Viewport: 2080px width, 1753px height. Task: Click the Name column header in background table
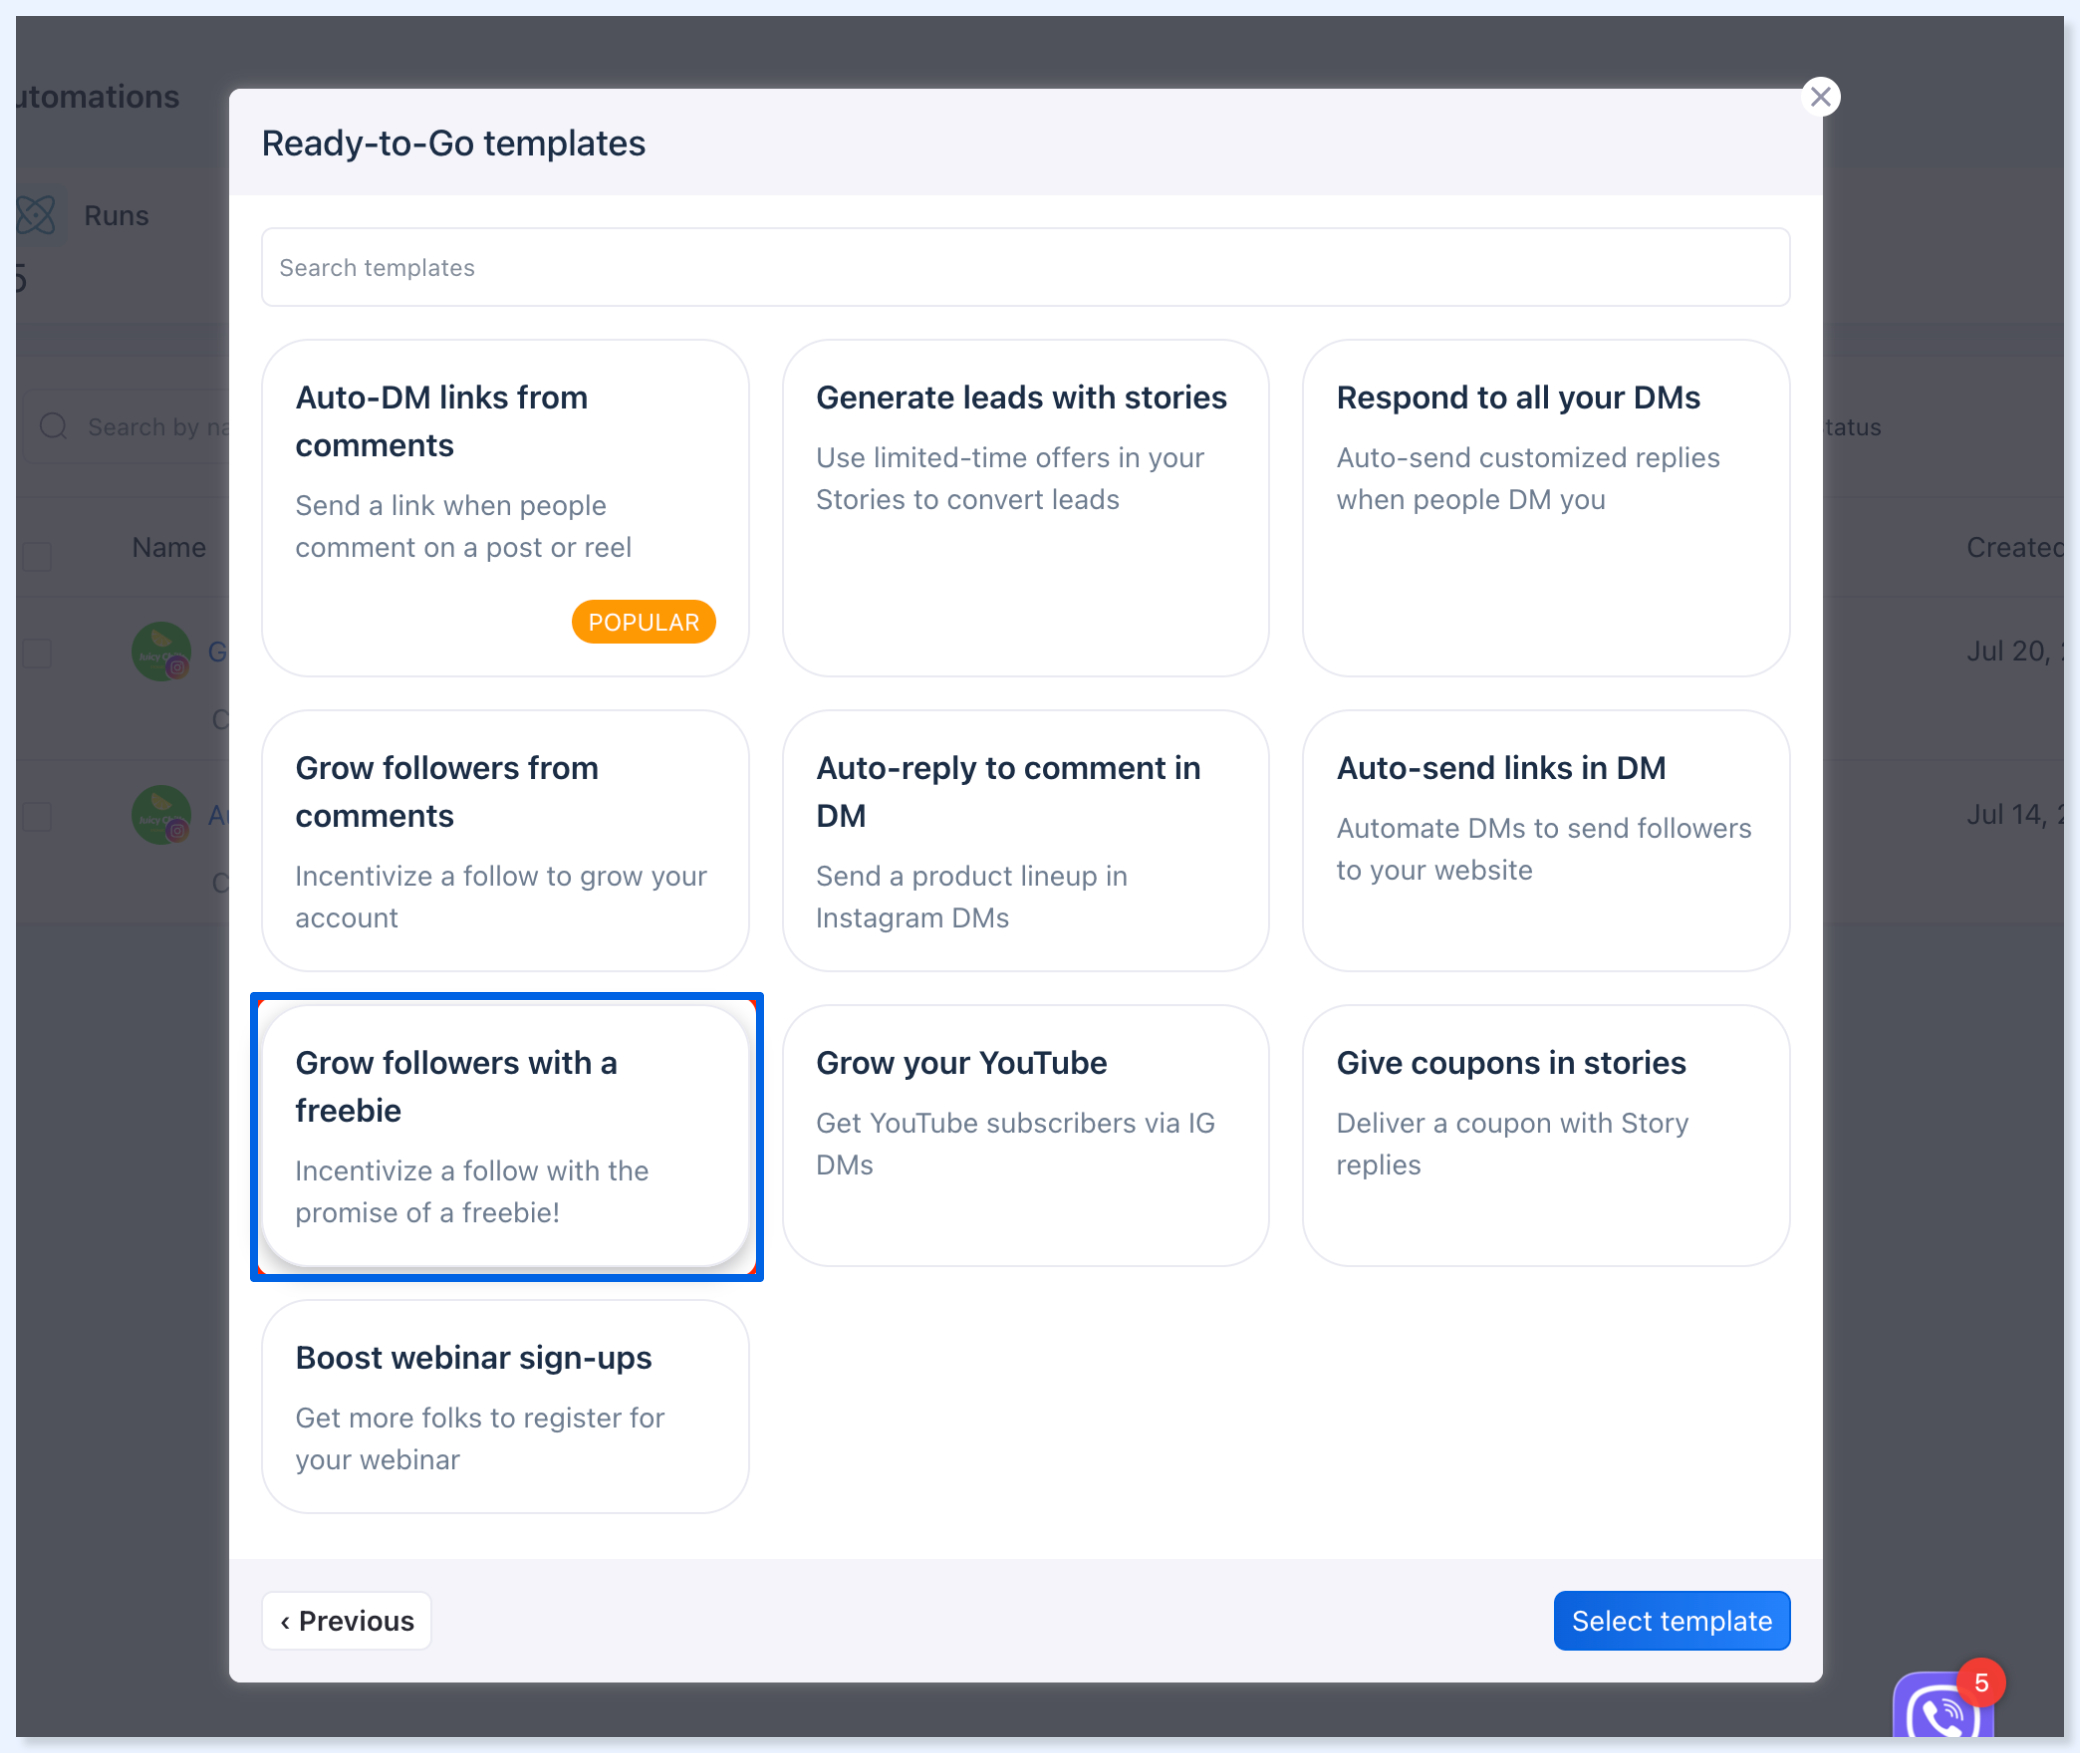(169, 547)
